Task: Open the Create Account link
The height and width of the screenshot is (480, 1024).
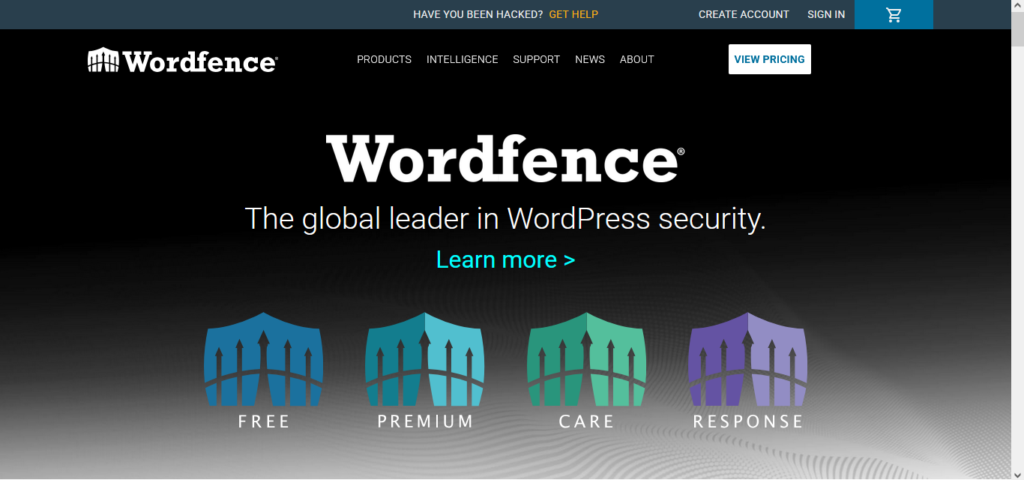Action: click(x=744, y=14)
